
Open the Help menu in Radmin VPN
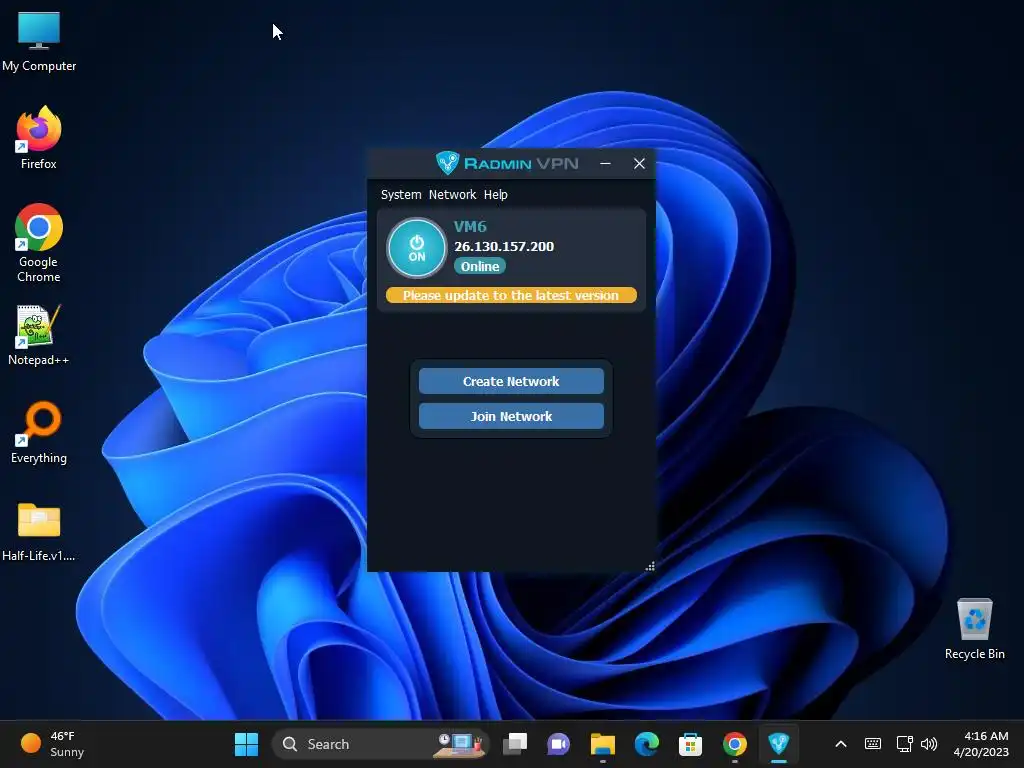(496, 195)
